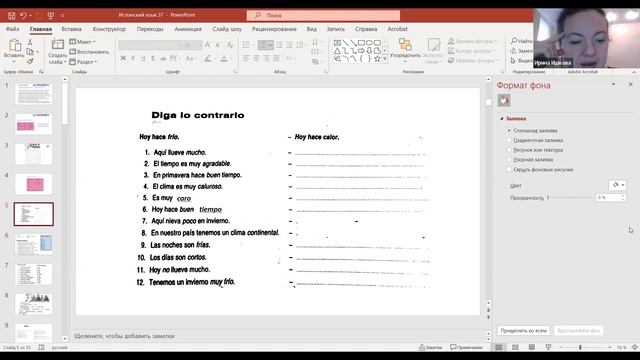Click the Italic К icon
This screenshot has width=640, height=360.
133,59
